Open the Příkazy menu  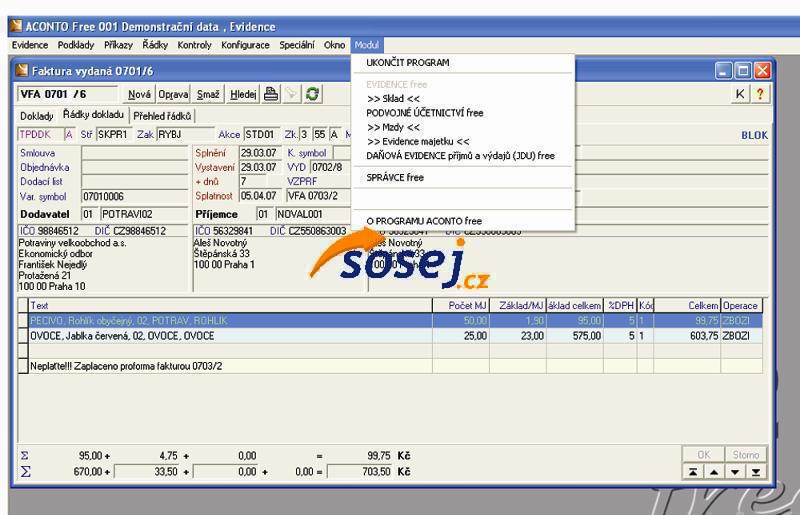tap(118, 45)
